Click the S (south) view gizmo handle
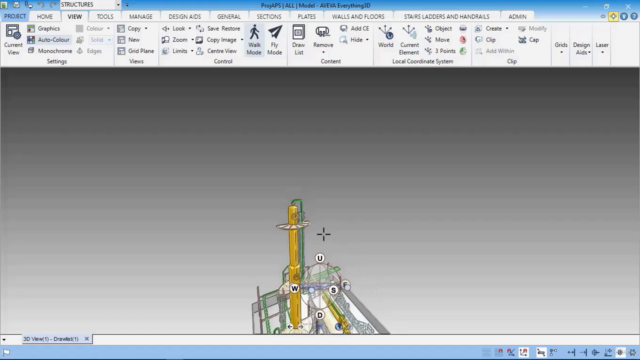Screen dimensions: 640x360 (333, 290)
